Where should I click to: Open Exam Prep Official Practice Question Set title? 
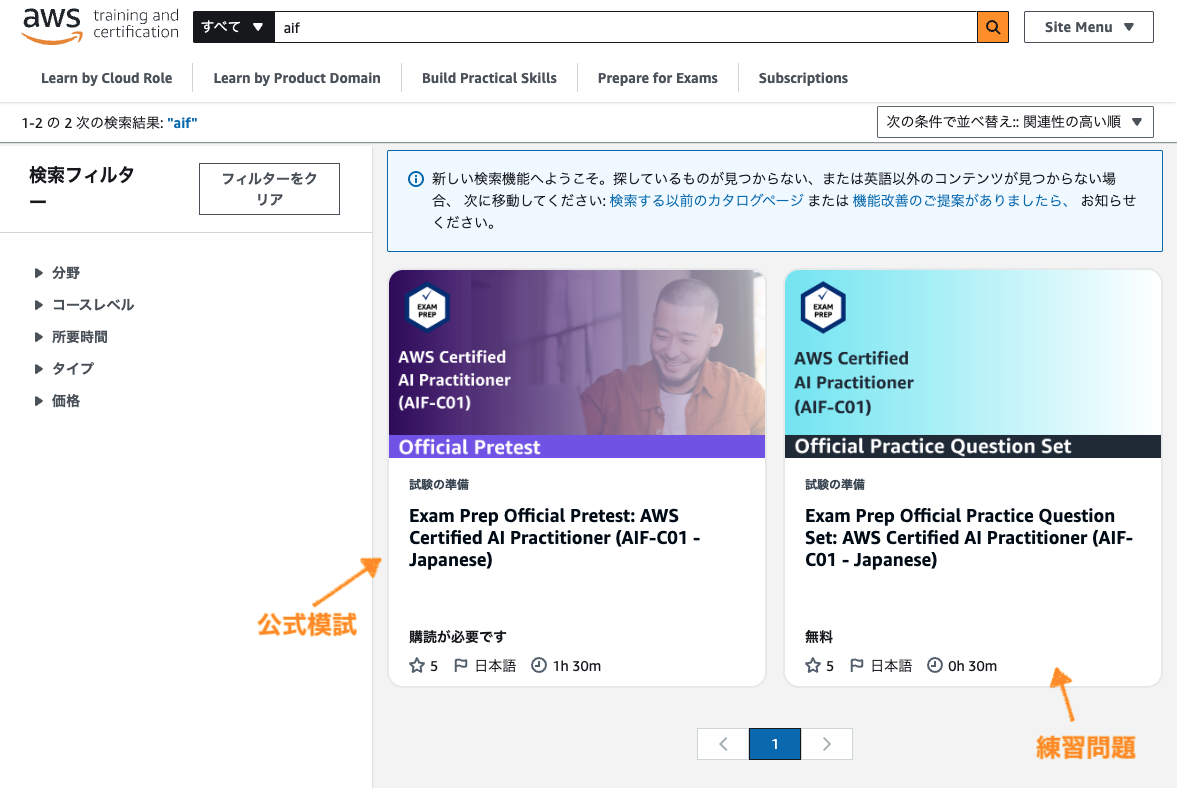point(969,537)
